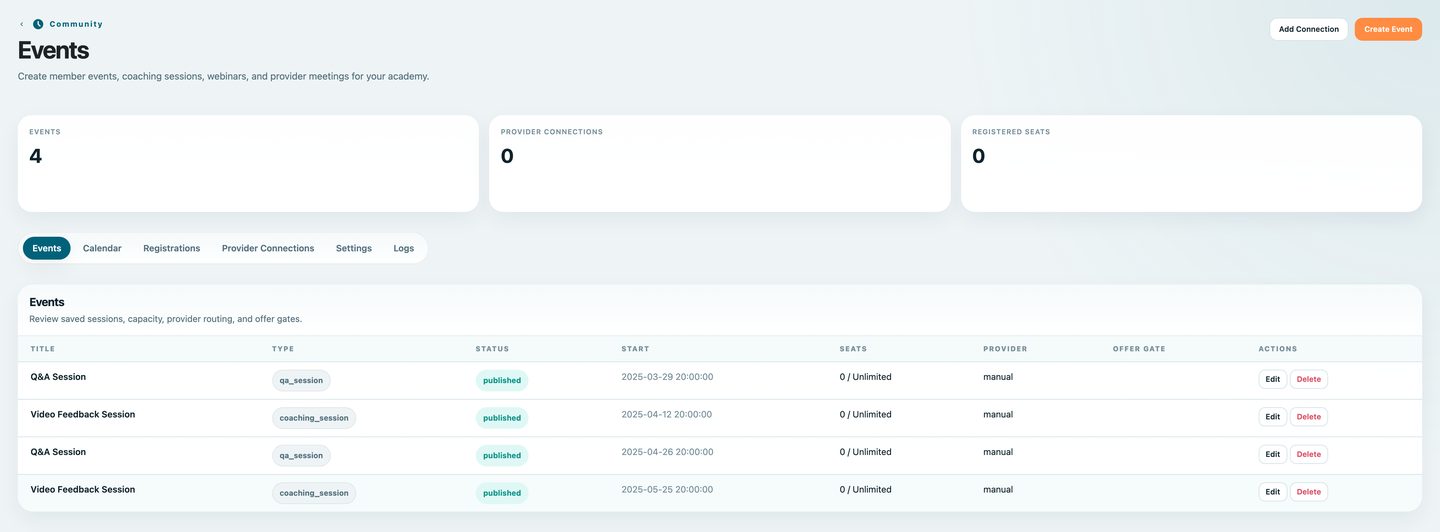Open the Provider Connections tab
The width and height of the screenshot is (1440, 532).
point(268,248)
